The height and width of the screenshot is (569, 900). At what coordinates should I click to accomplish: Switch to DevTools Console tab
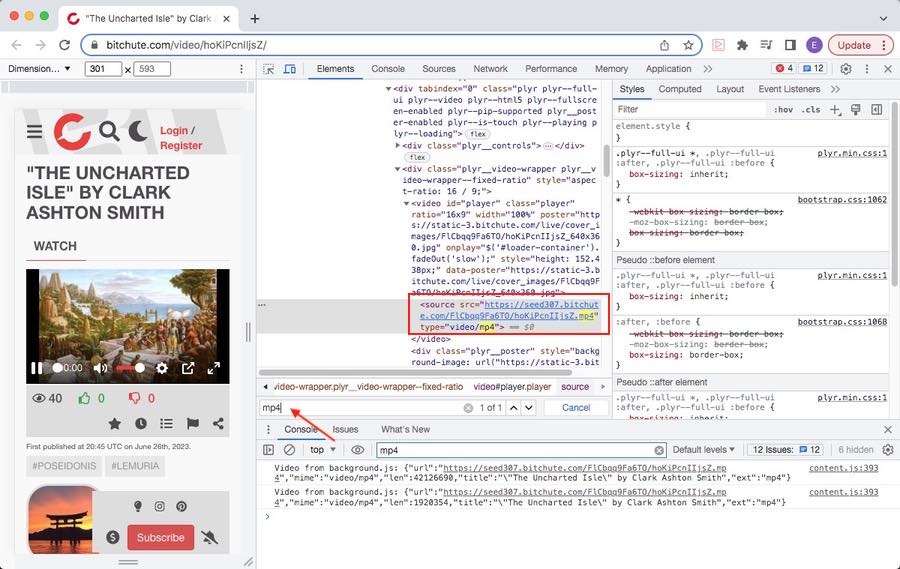coord(388,68)
